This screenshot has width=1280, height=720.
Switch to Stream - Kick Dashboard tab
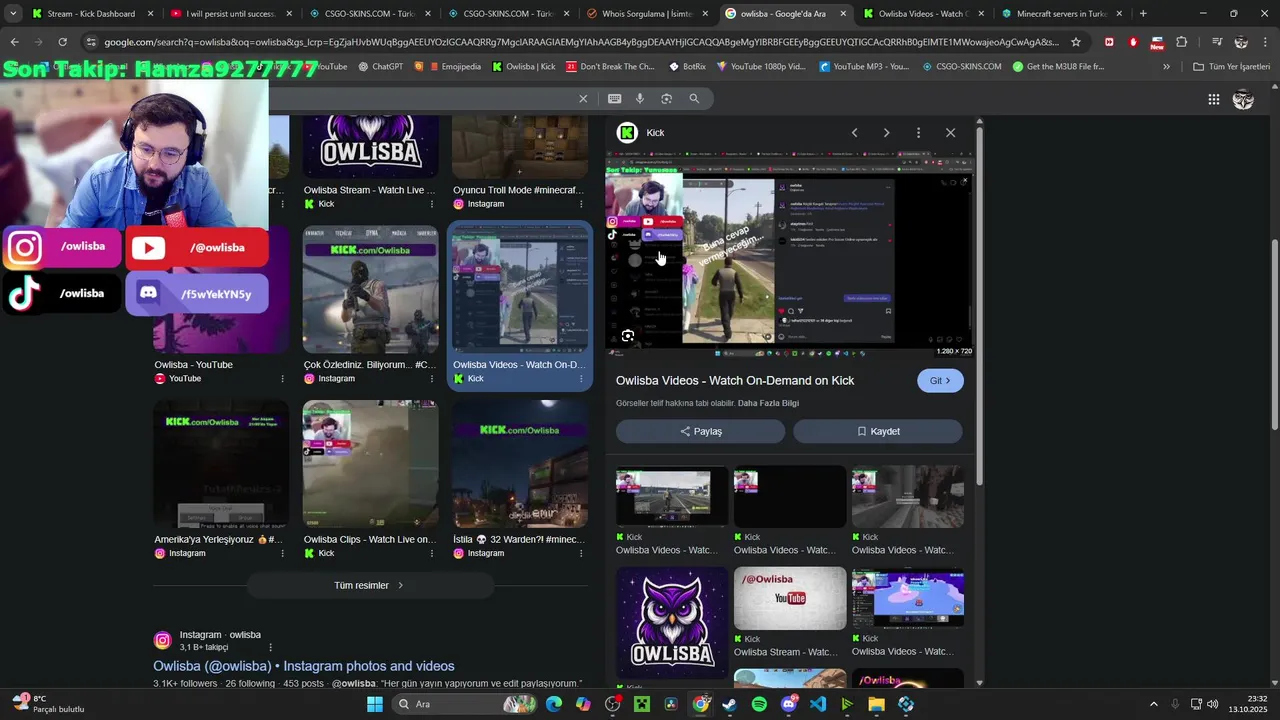click(93, 14)
